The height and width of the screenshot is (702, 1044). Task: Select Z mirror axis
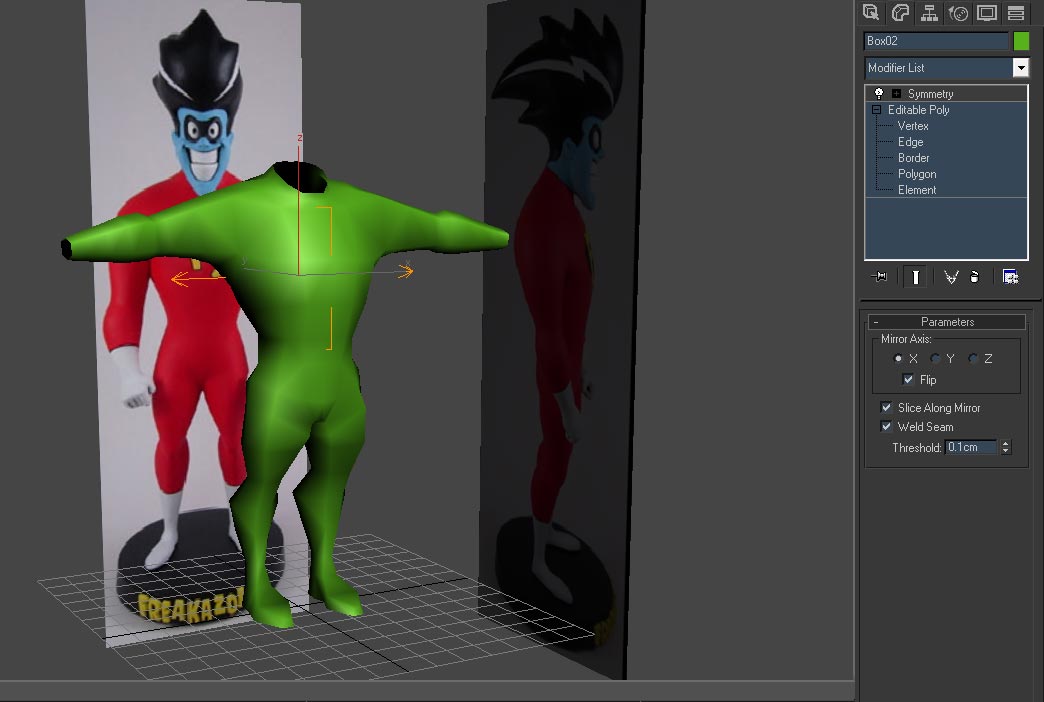click(x=973, y=358)
